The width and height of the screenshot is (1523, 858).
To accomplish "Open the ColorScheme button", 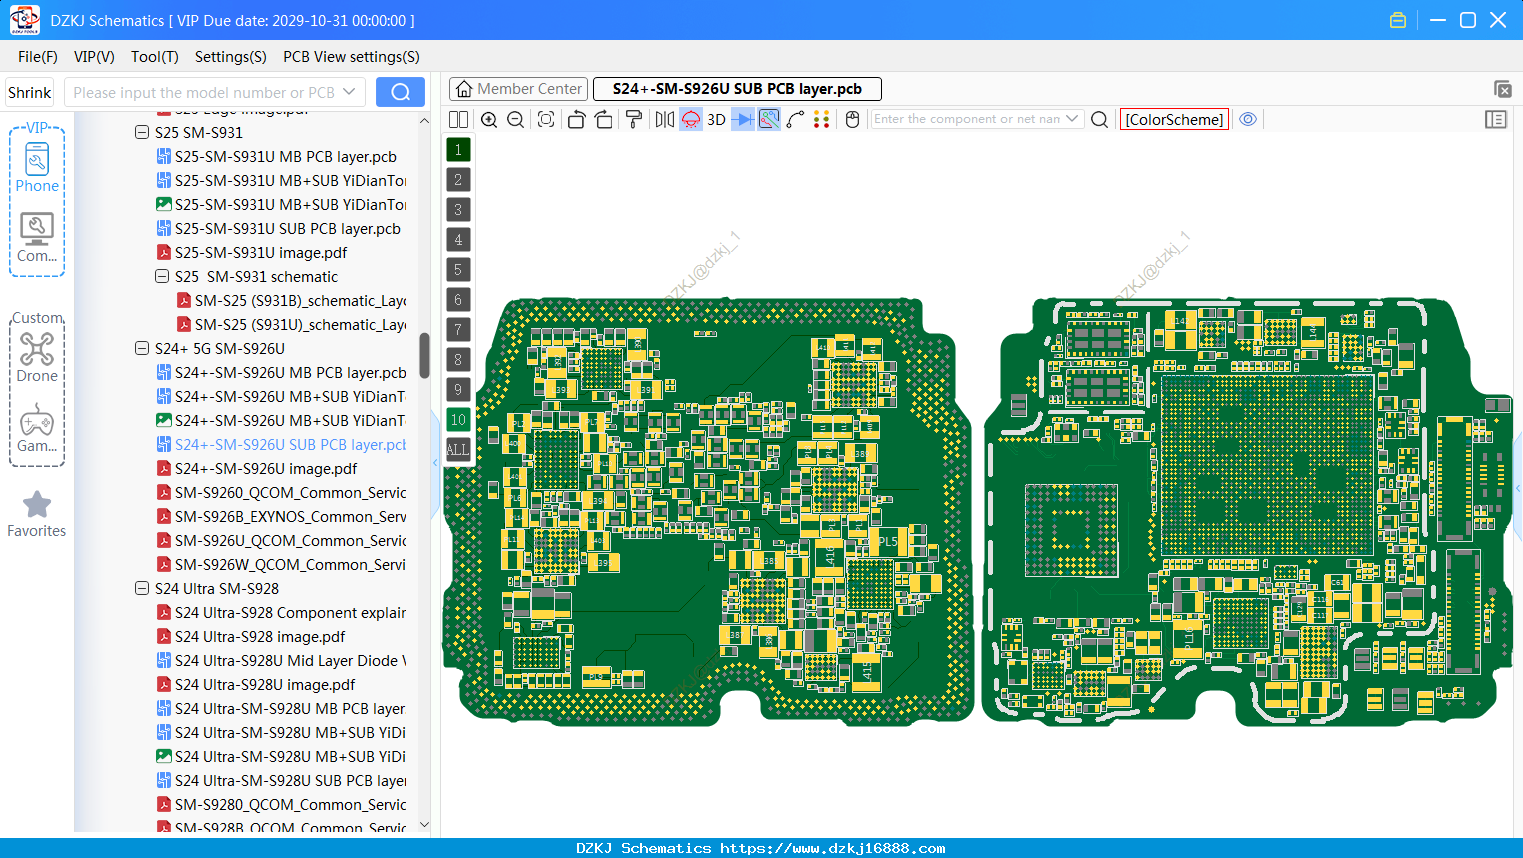I will click(1174, 119).
